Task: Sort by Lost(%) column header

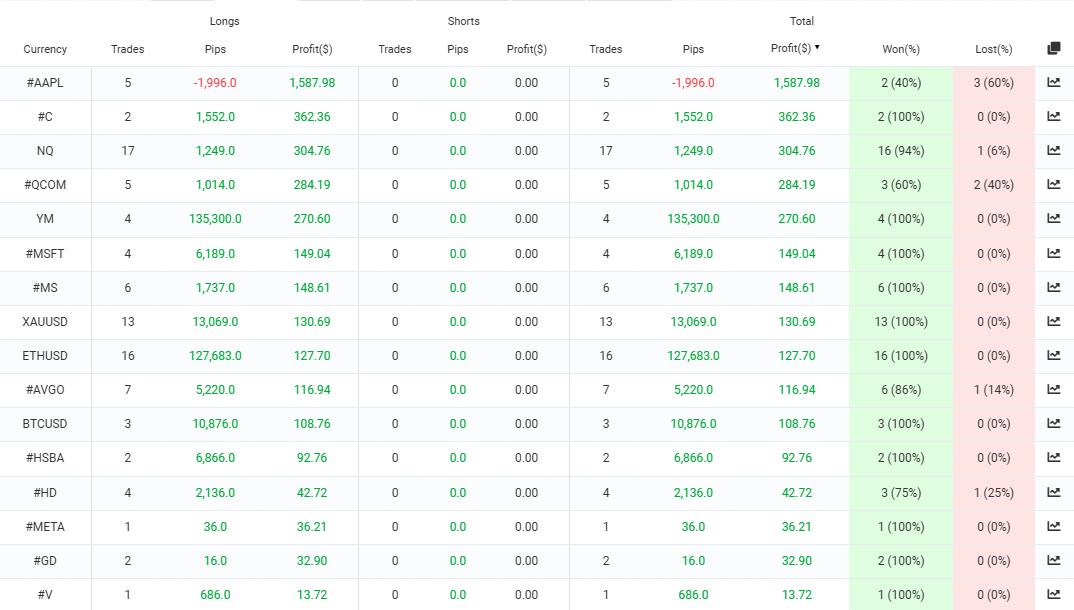Action: click(x=993, y=49)
